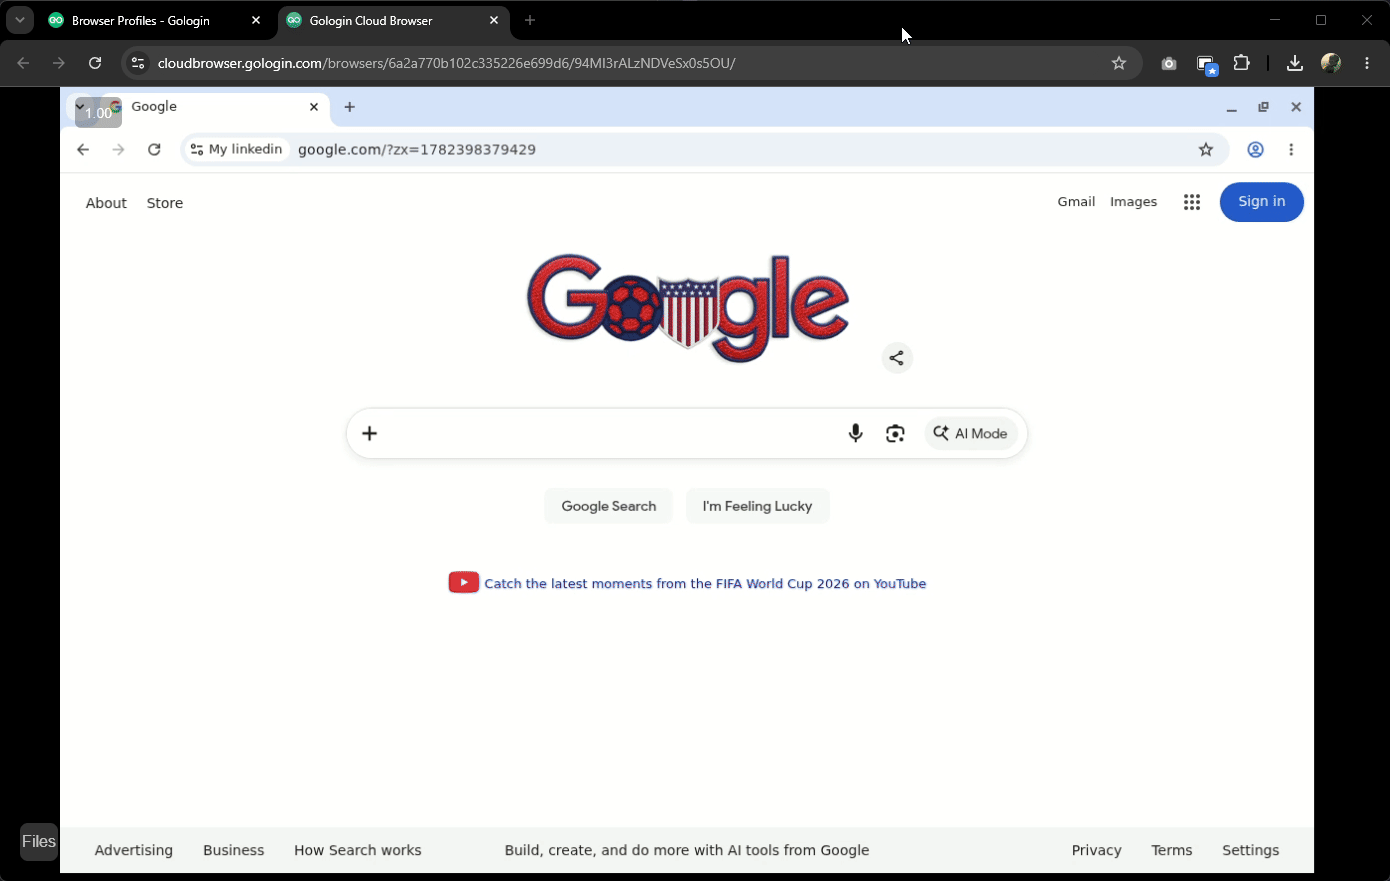
Task: Close the Browser Profiles - Gologin tab
Action: tap(256, 20)
